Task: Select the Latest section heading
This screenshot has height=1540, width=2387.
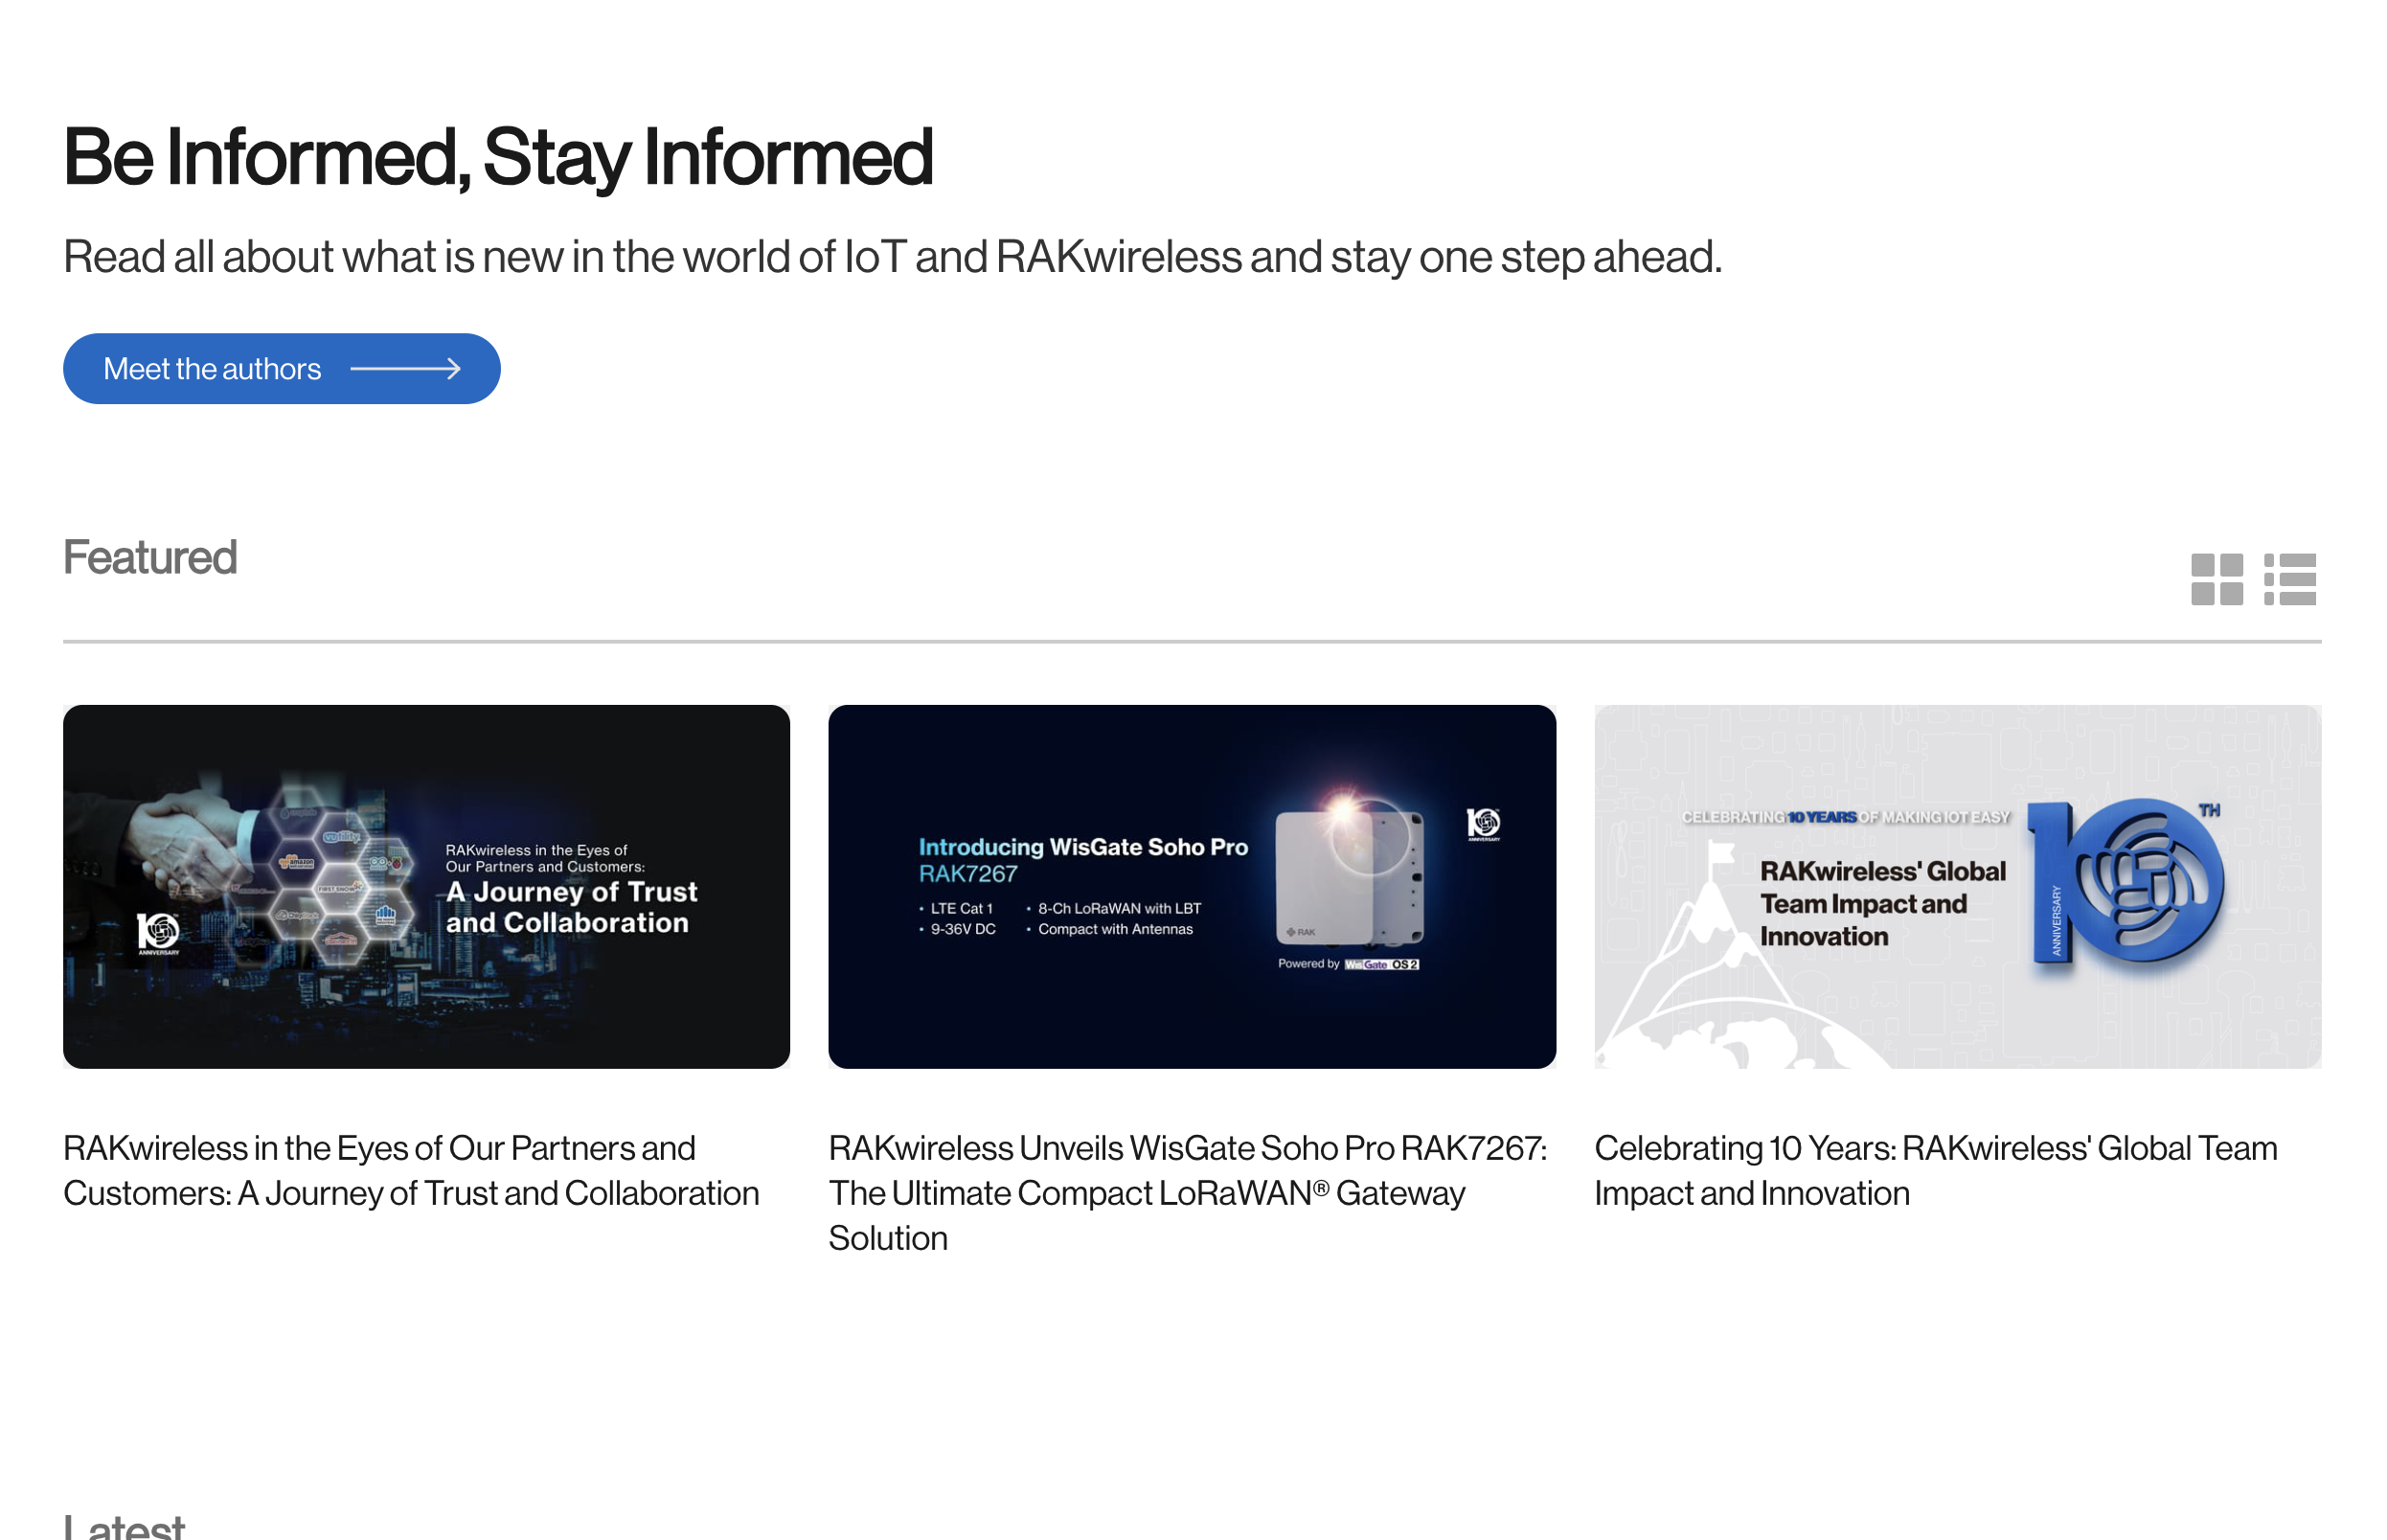Action: pyautogui.click(x=124, y=1526)
